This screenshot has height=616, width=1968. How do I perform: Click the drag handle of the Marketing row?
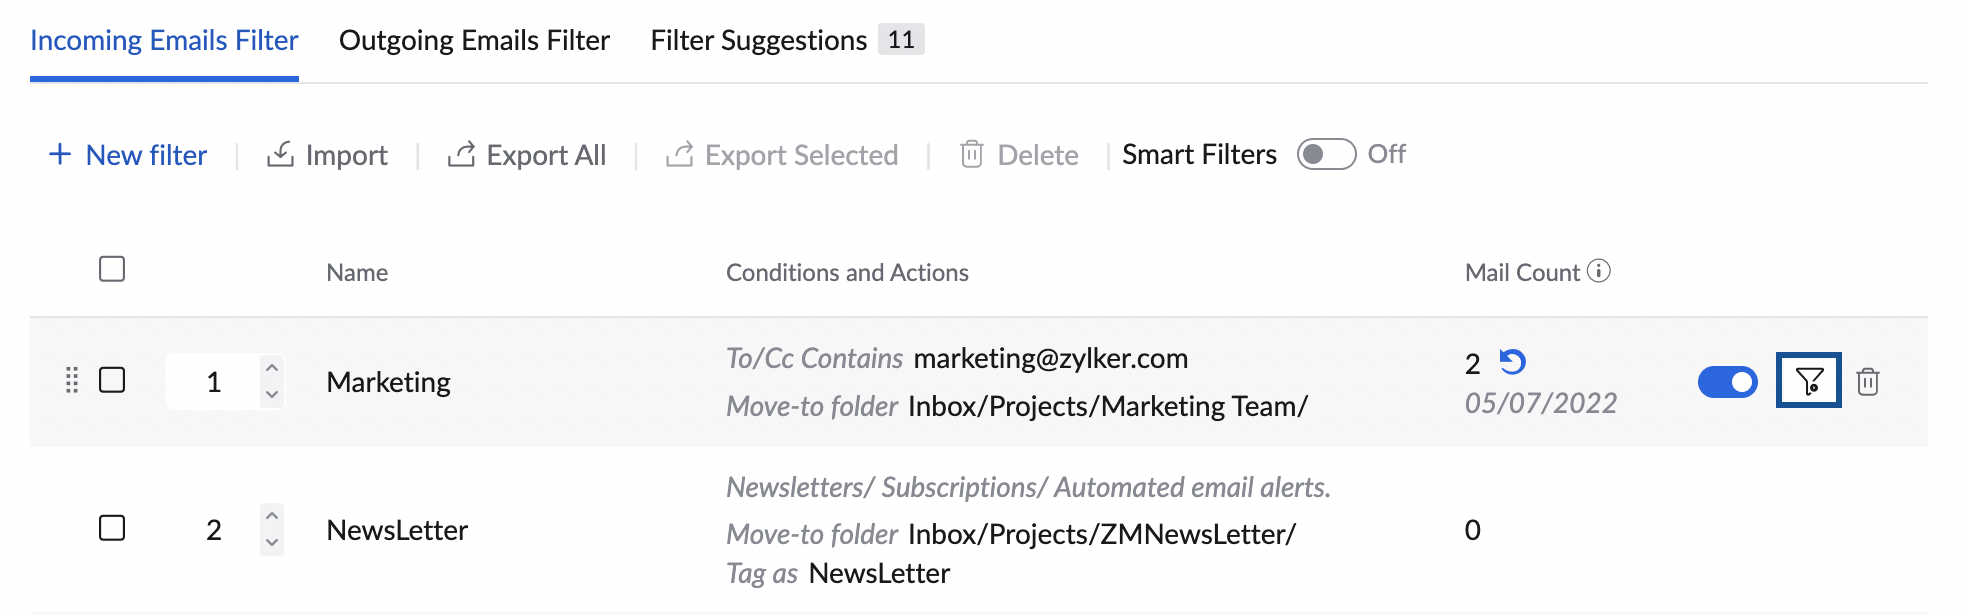point(71,380)
